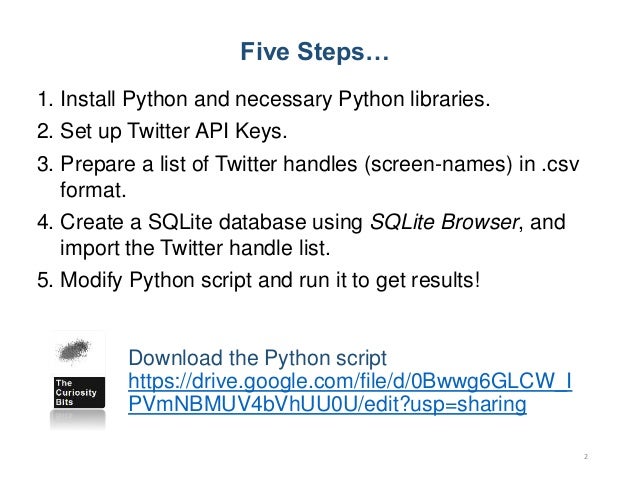The width and height of the screenshot is (638, 479).
Task: Click the grey smudge graphic above the logo
Action: pos(74,350)
